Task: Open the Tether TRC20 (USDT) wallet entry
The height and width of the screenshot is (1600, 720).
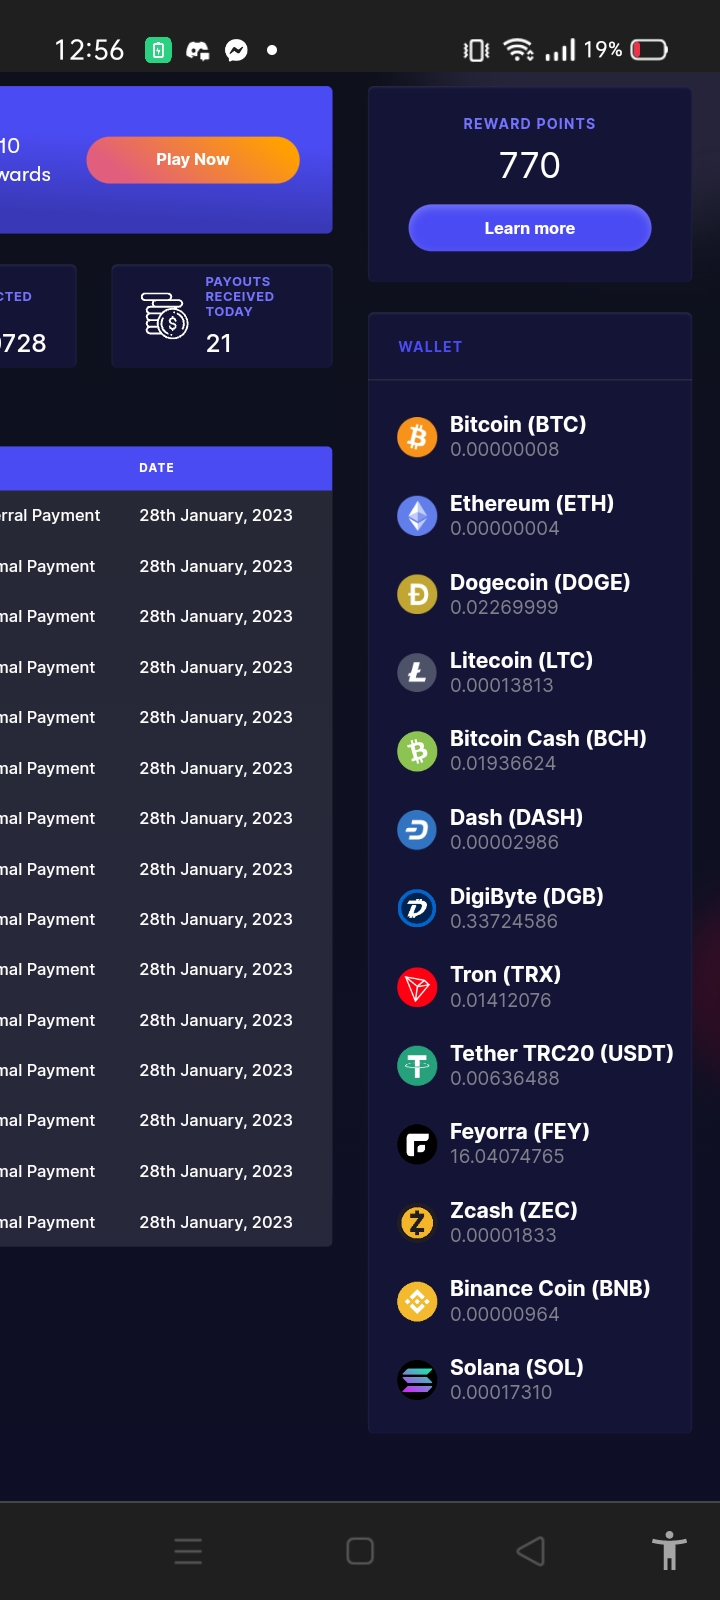Action: (x=535, y=1065)
